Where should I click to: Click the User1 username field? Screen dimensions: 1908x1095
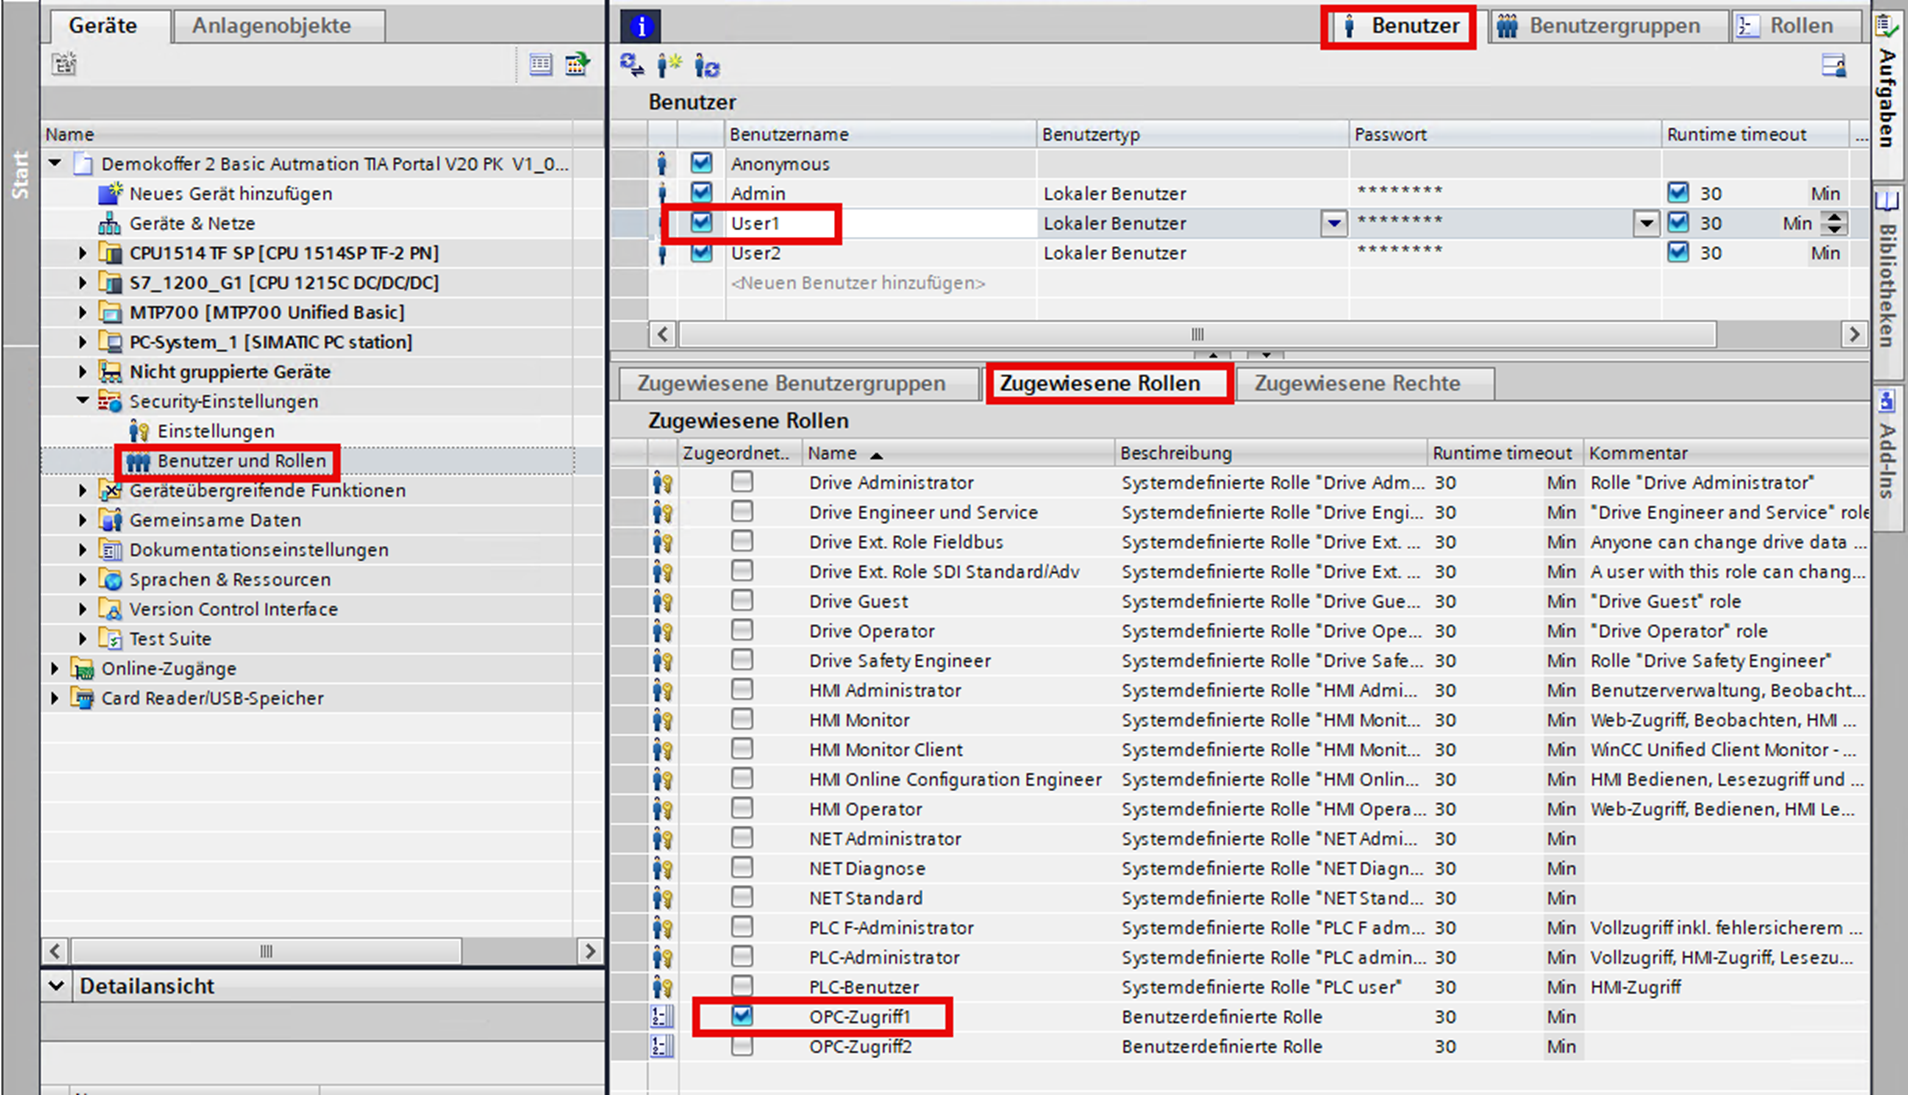tap(881, 223)
